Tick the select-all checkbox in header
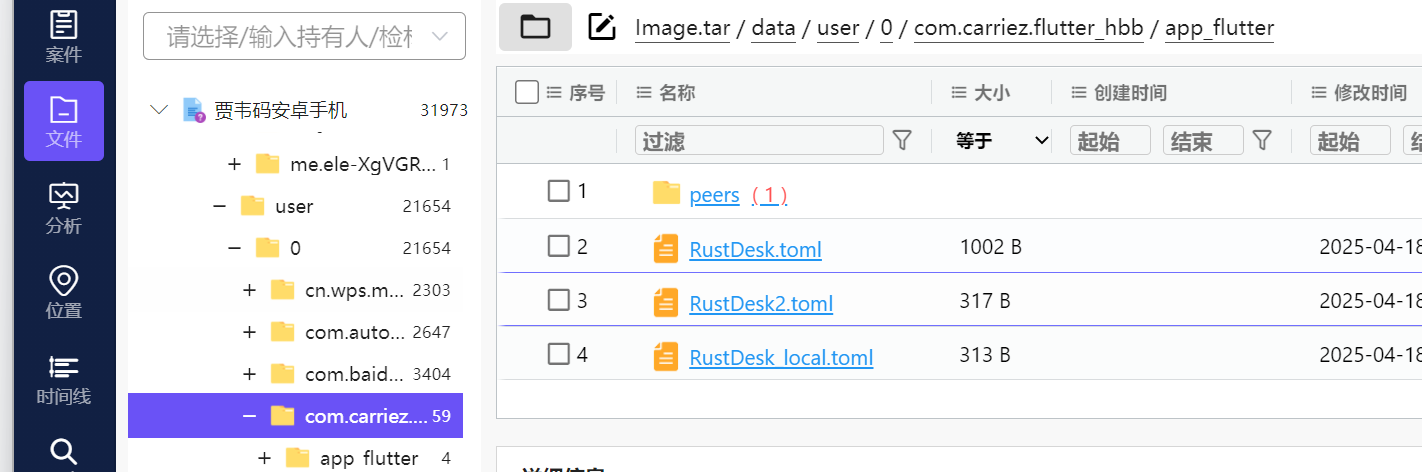 point(527,92)
